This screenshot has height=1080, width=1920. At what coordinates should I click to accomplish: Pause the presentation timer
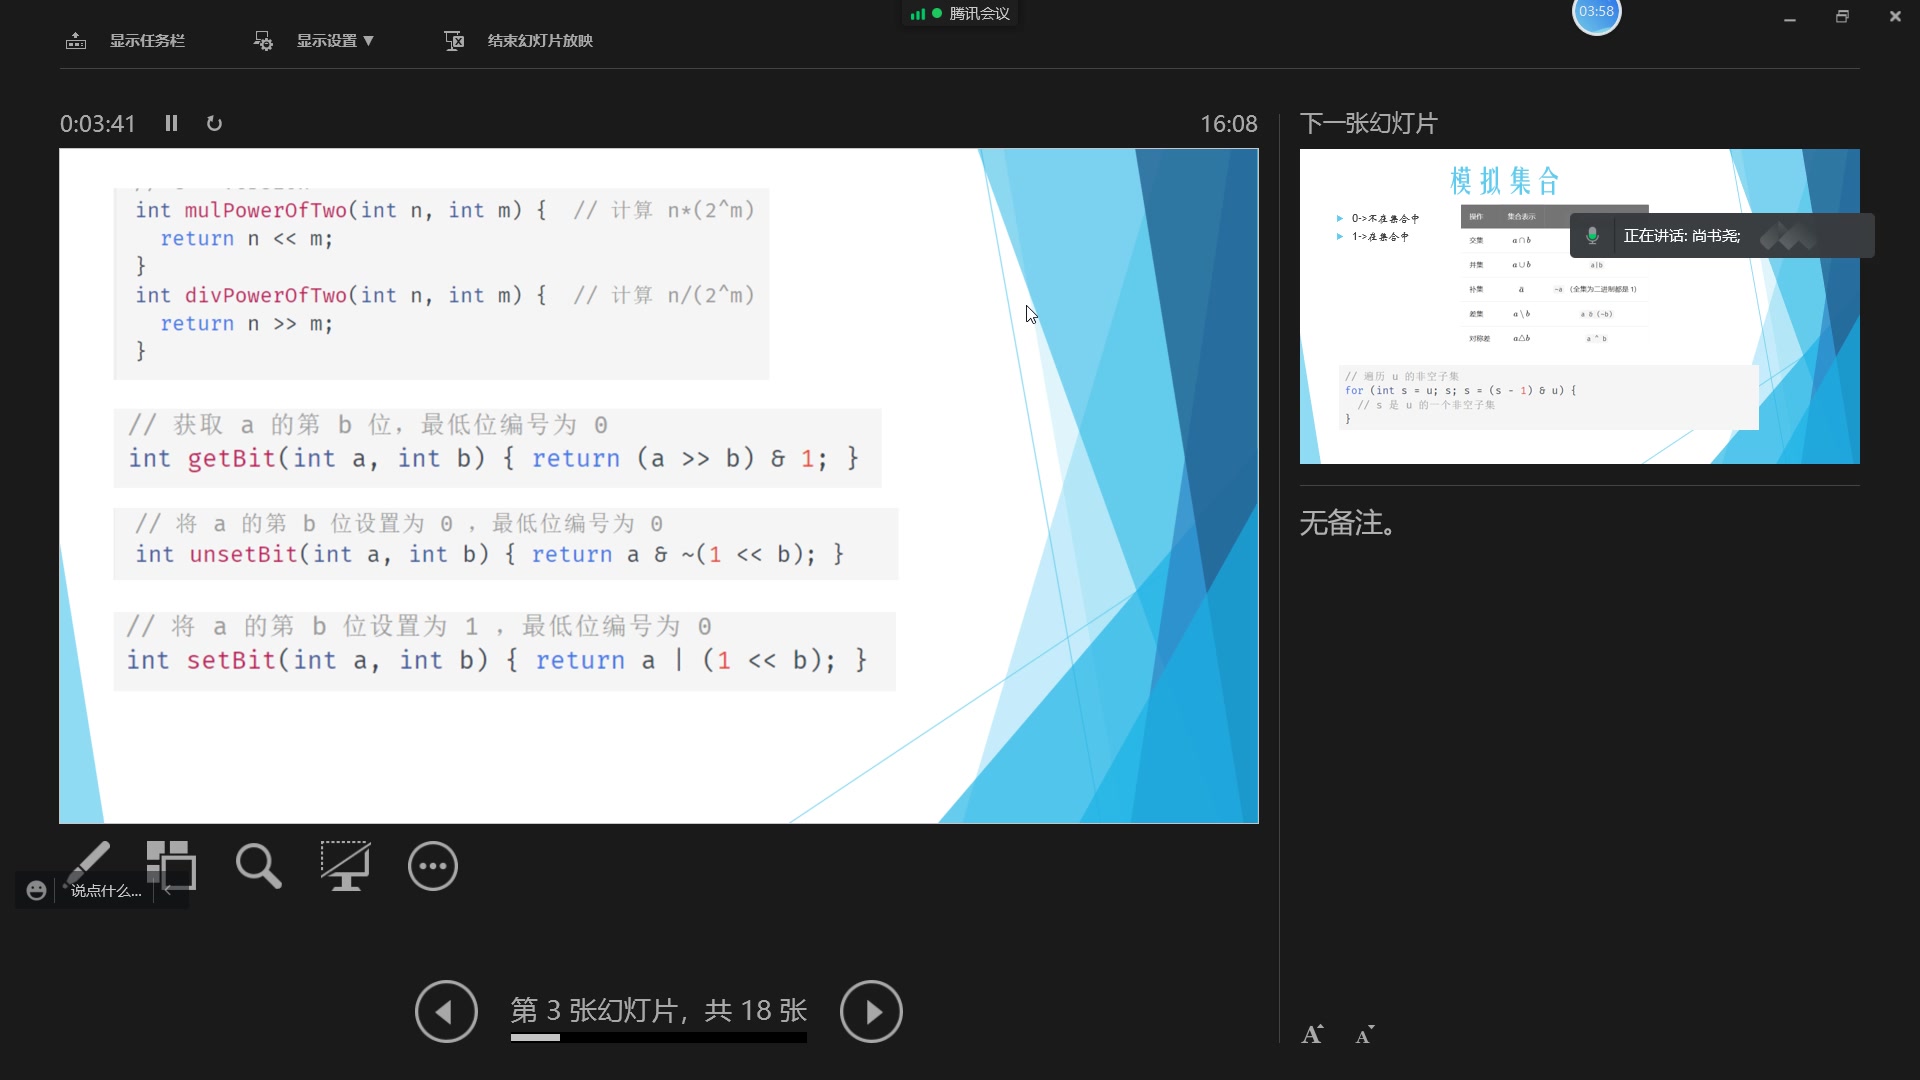tap(171, 123)
